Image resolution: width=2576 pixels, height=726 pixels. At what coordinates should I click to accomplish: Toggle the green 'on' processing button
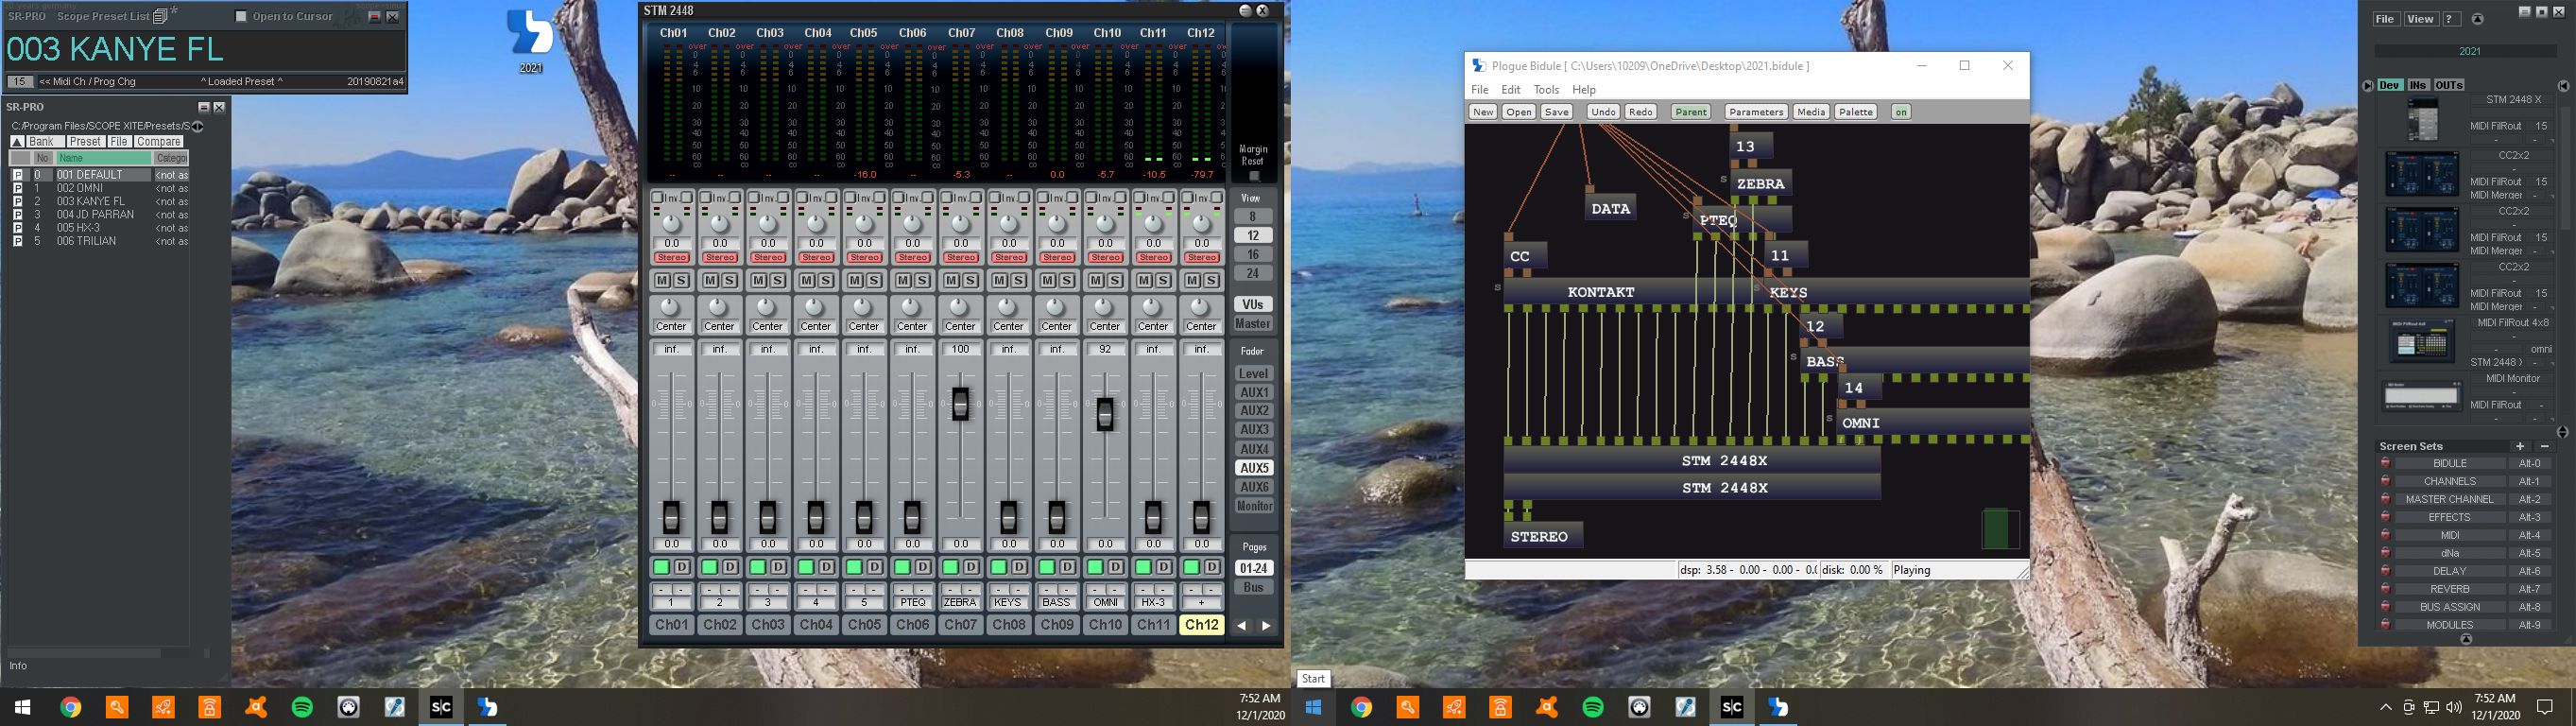[x=1900, y=112]
